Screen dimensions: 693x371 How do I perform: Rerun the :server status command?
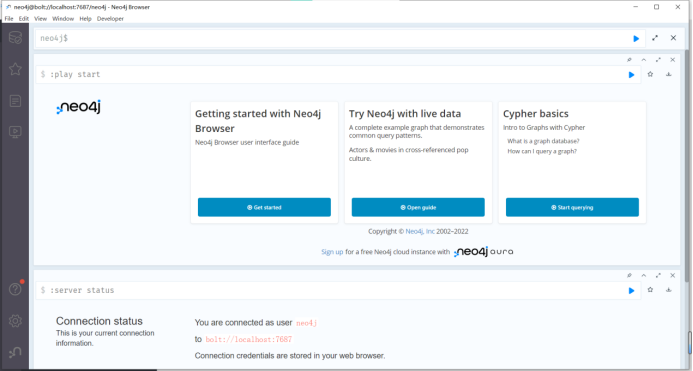(x=631, y=291)
